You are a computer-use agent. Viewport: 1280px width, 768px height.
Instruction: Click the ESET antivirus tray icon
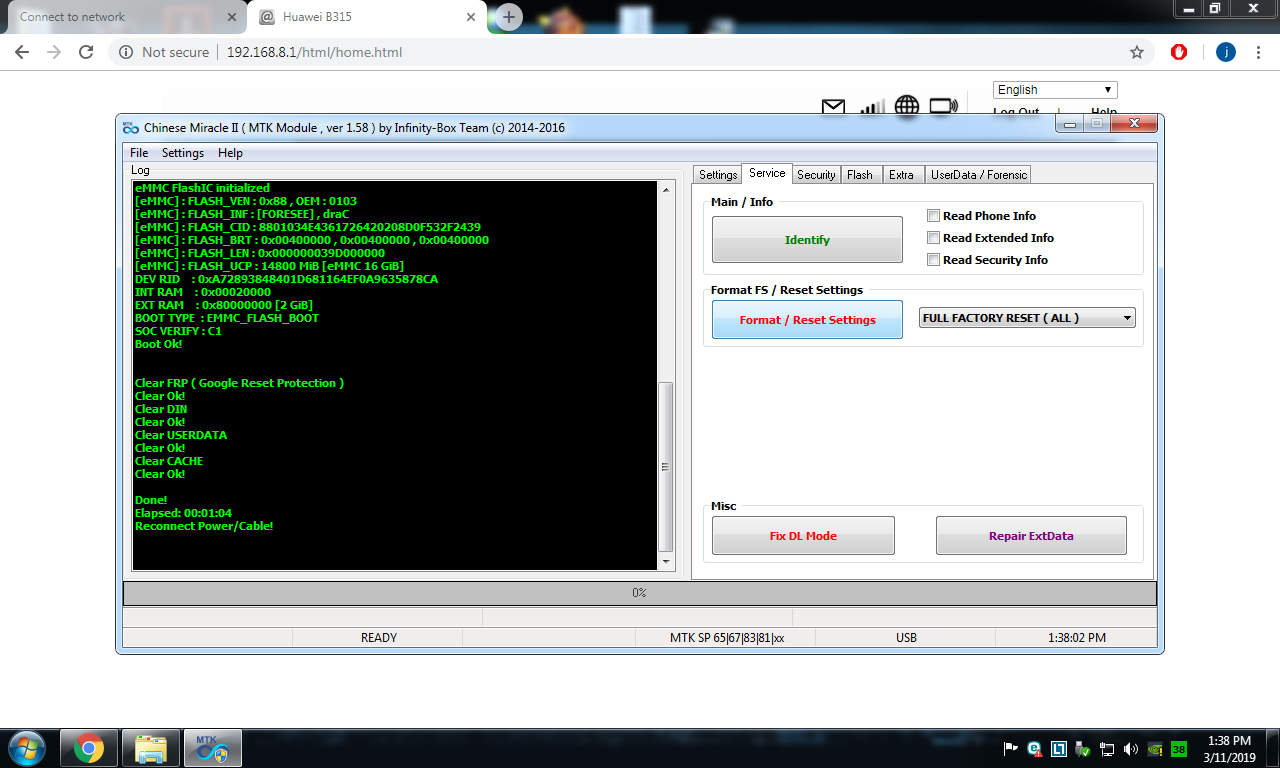click(x=1034, y=748)
